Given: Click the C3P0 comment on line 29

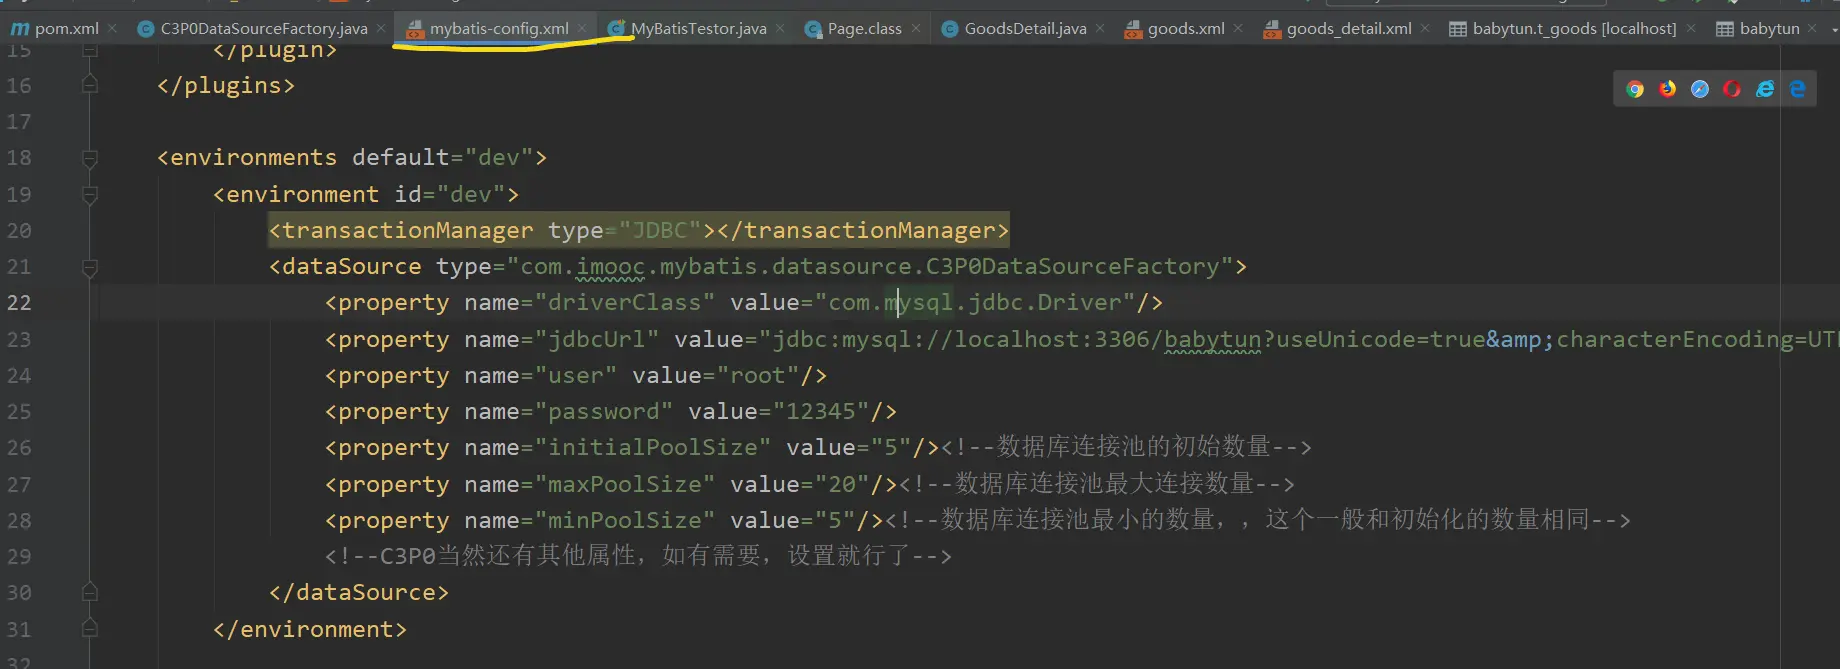Looking at the screenshot, I should point(638,556).
